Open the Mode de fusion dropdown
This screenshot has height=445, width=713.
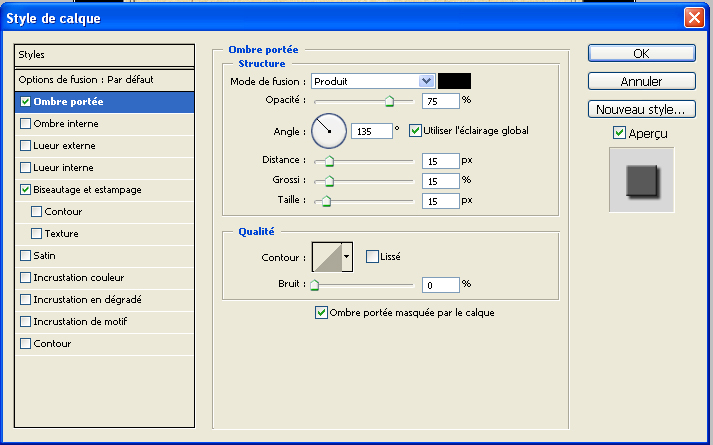373,81
